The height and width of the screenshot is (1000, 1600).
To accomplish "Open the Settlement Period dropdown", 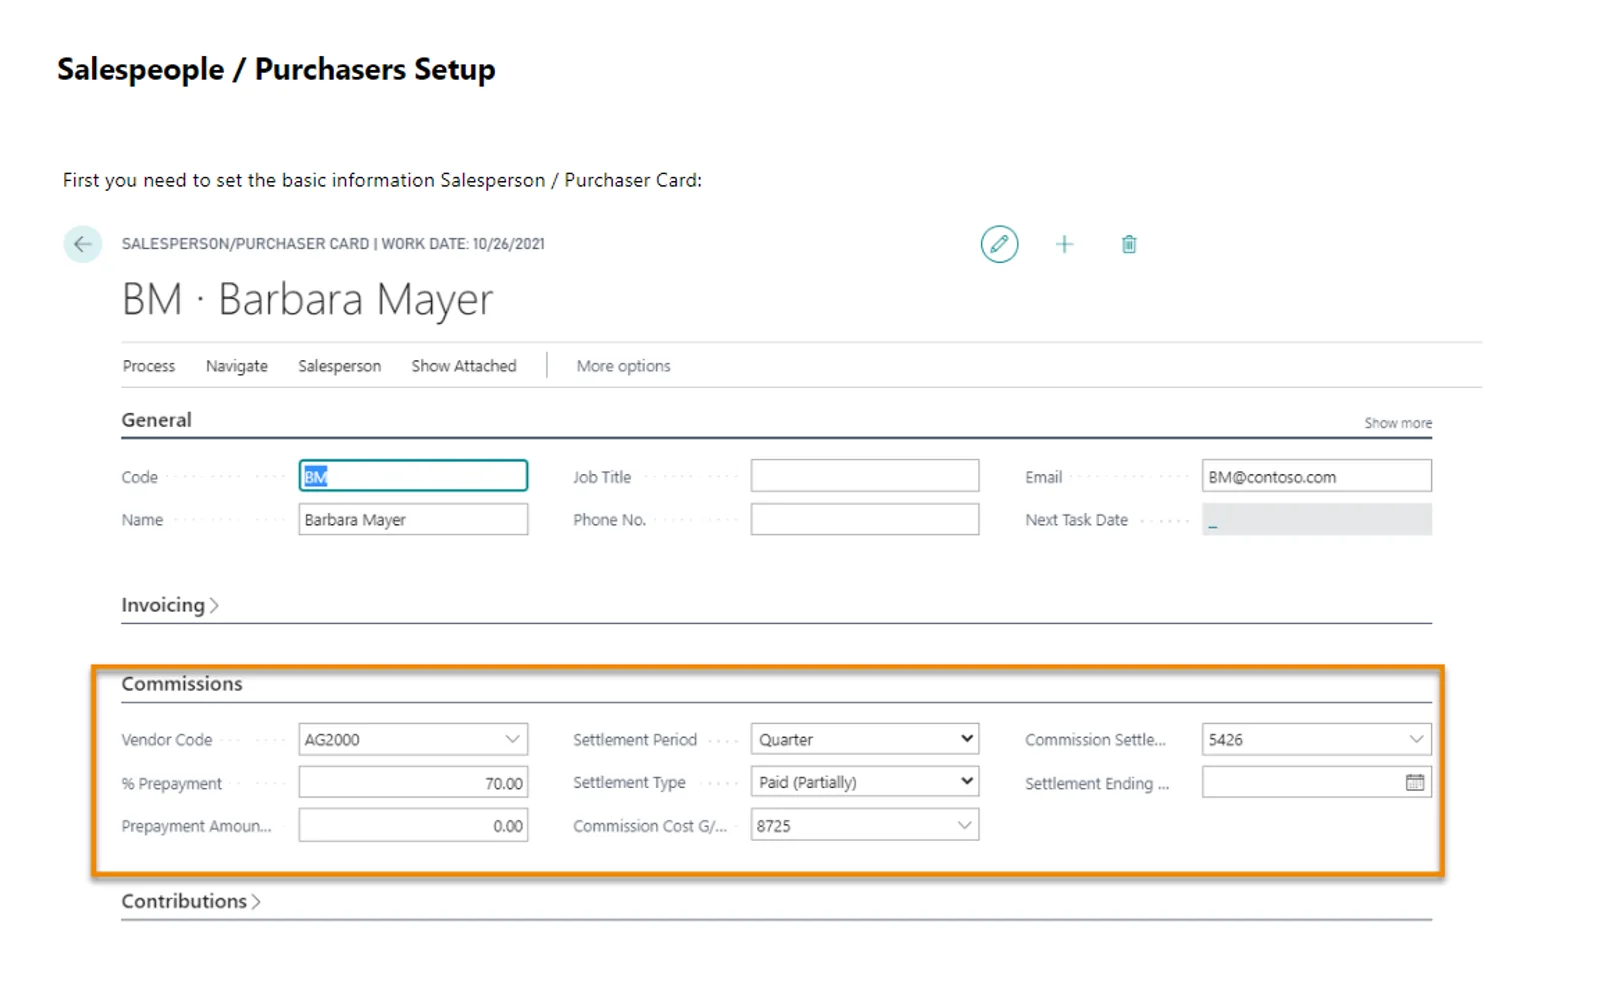I will click(x=967, y=739).
